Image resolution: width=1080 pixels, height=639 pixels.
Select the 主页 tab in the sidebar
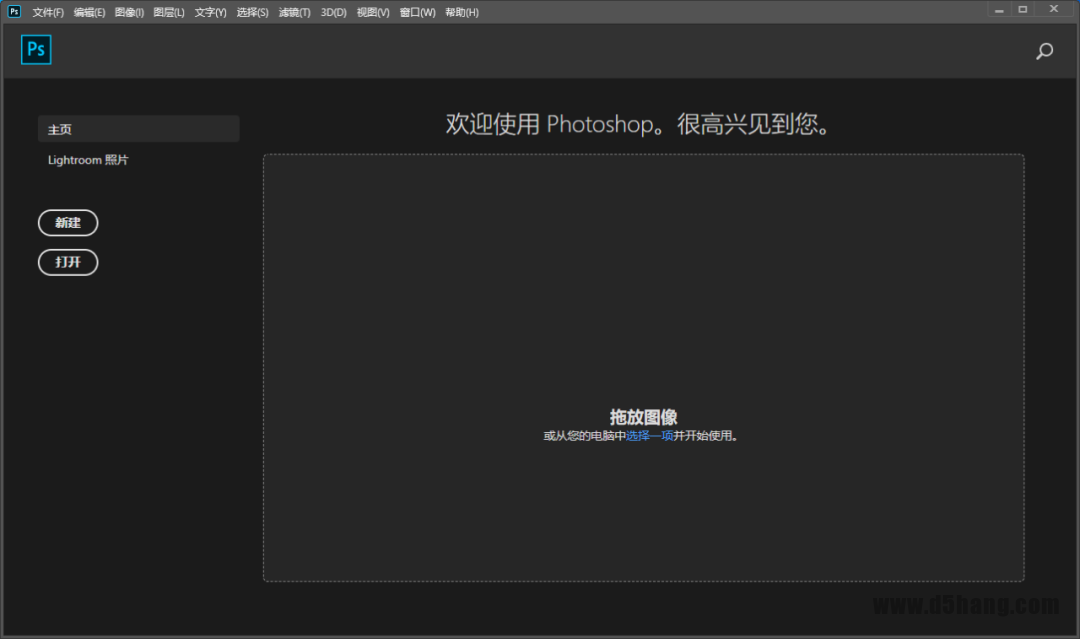click(x=138, y=129)
